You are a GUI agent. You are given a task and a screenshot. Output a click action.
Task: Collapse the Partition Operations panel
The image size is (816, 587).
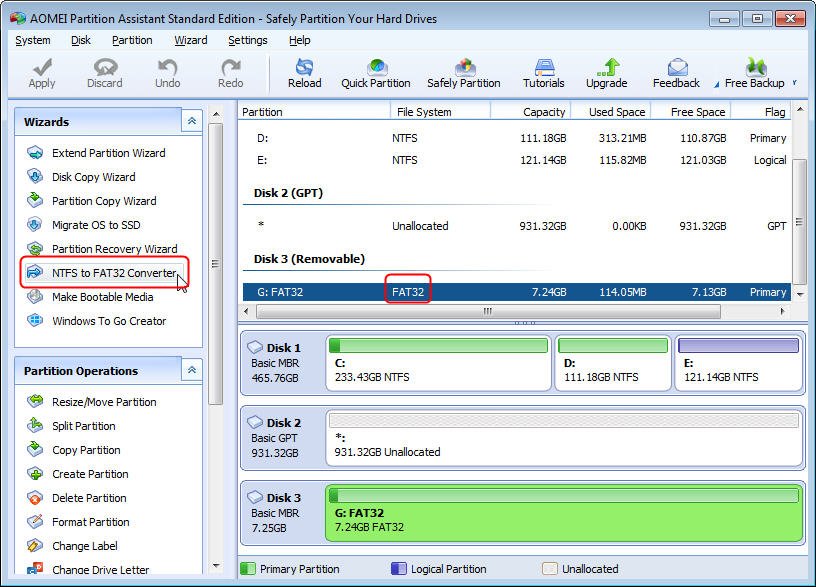point(191,370)
